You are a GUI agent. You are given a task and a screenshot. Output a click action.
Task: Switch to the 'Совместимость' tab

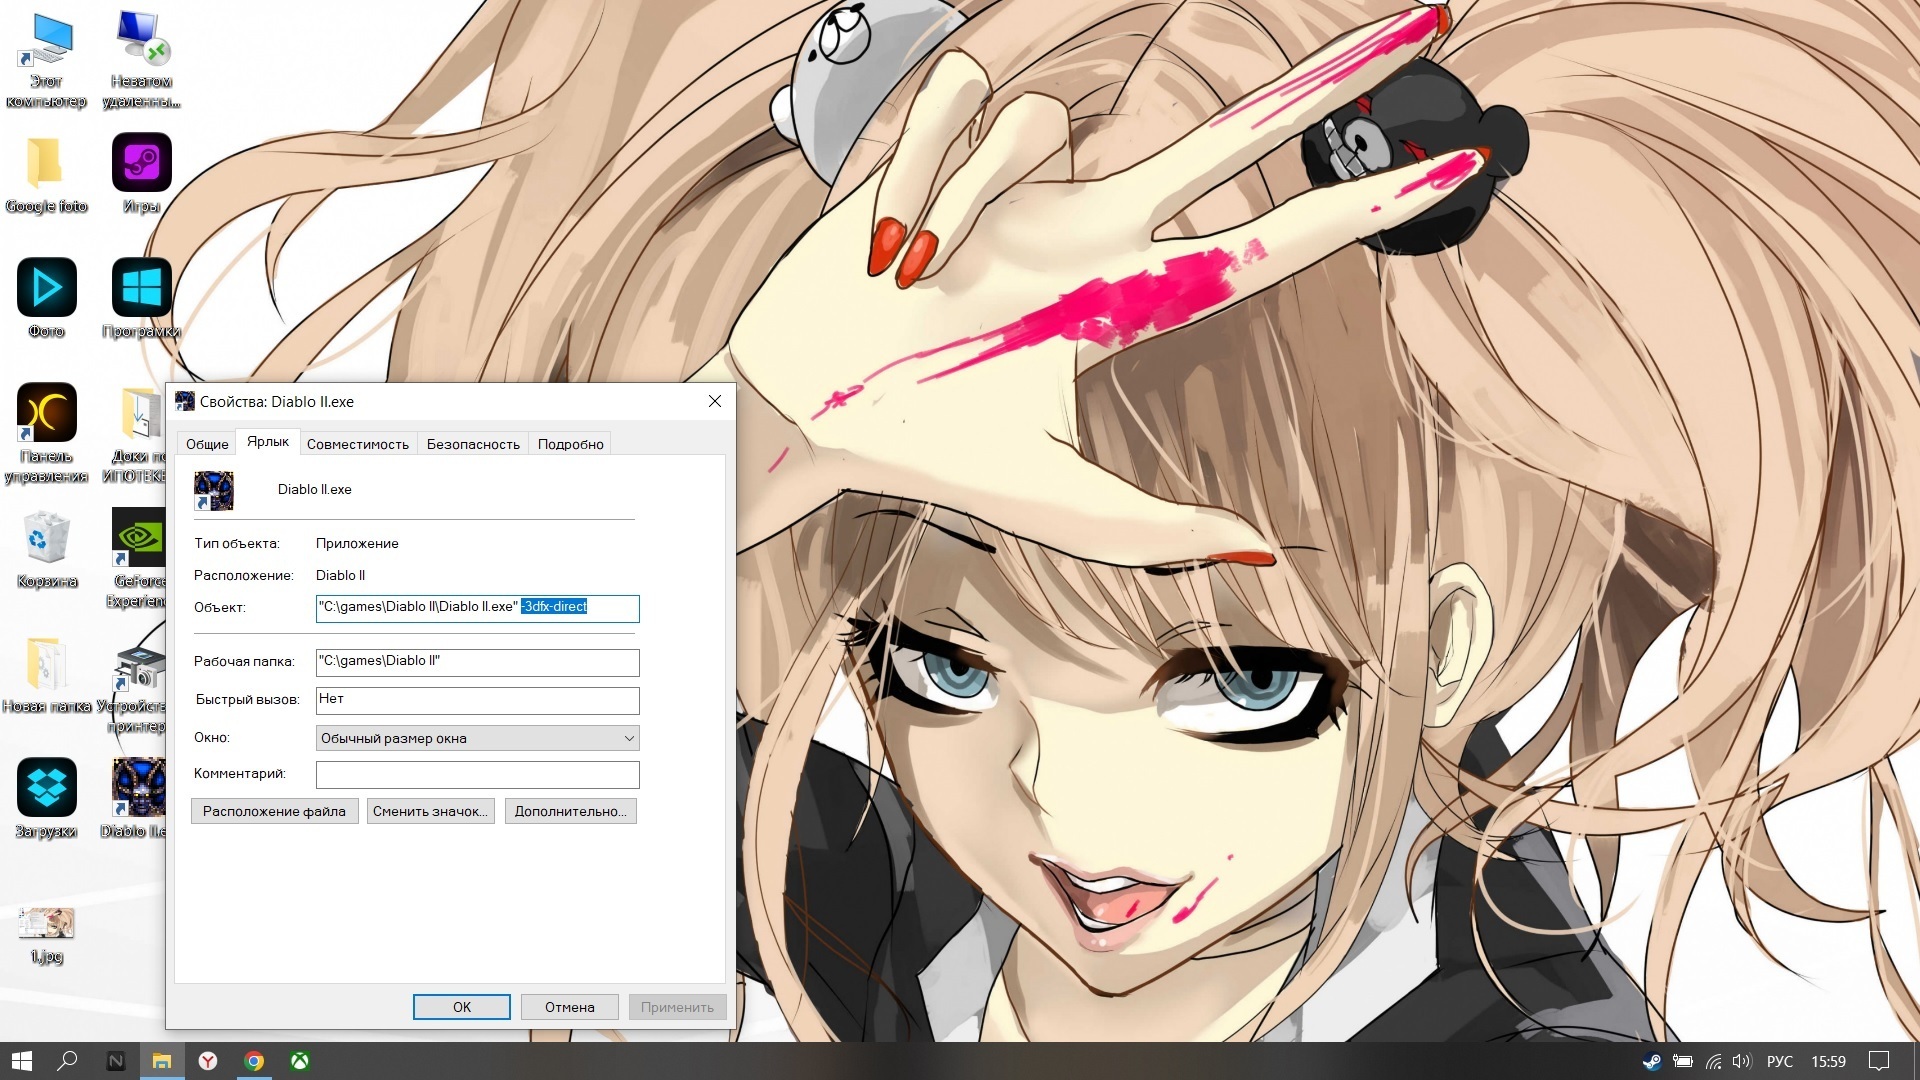tap(358, 444)
